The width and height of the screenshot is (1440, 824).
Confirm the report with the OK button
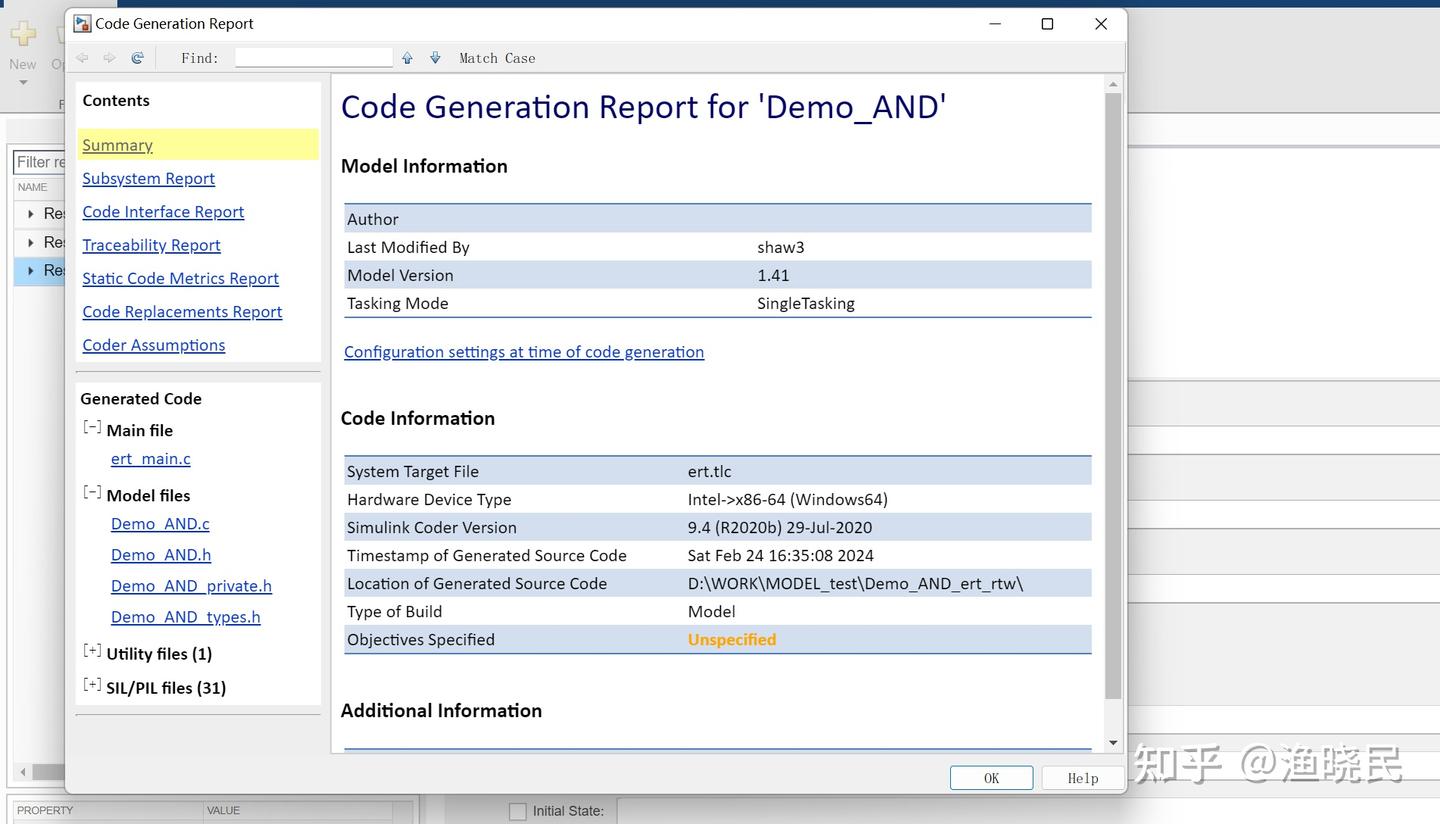pos(991,778)
